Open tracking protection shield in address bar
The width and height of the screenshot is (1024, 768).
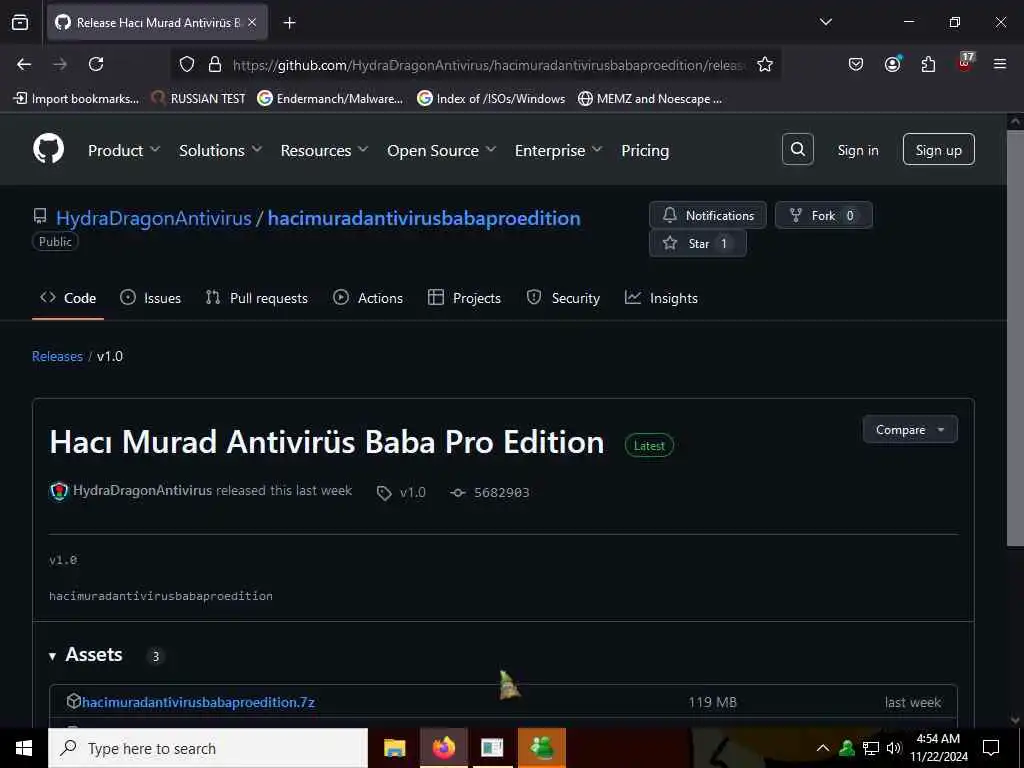point(187,64)
